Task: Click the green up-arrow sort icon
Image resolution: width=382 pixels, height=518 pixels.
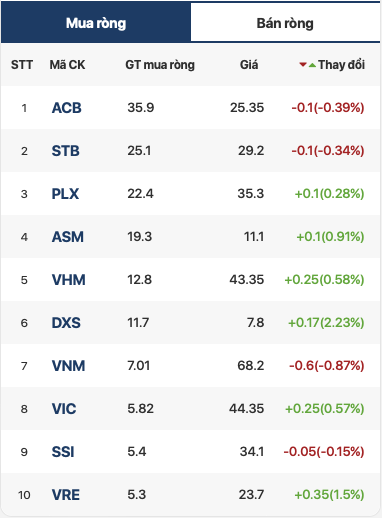Action: [x=312, y=65]
